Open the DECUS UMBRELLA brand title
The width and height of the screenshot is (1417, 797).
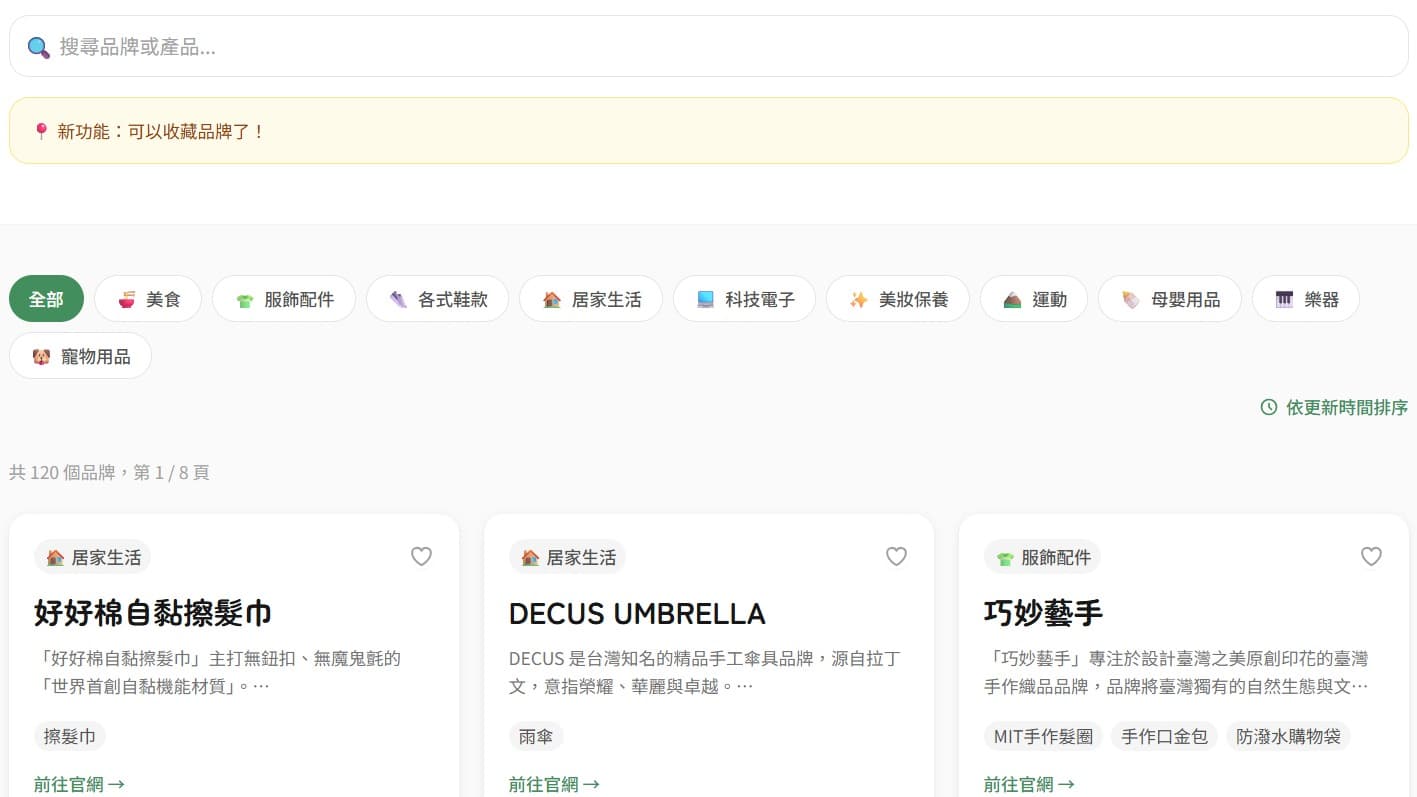637,613
